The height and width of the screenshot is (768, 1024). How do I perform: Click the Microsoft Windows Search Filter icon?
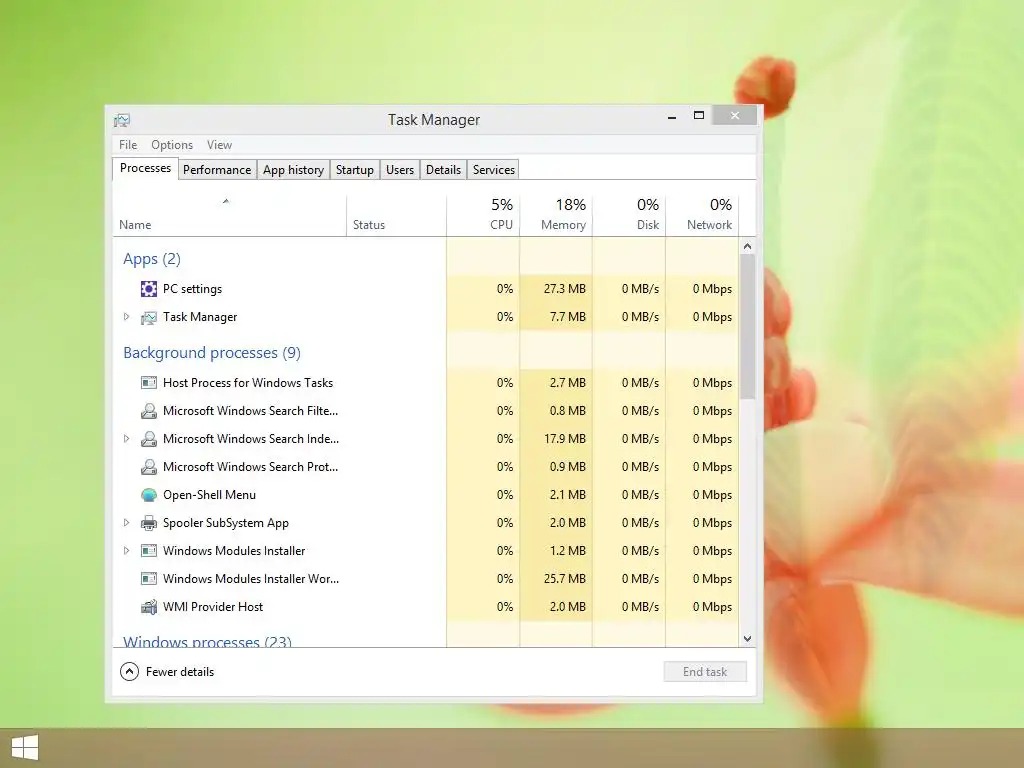click(x=149, y=411)
